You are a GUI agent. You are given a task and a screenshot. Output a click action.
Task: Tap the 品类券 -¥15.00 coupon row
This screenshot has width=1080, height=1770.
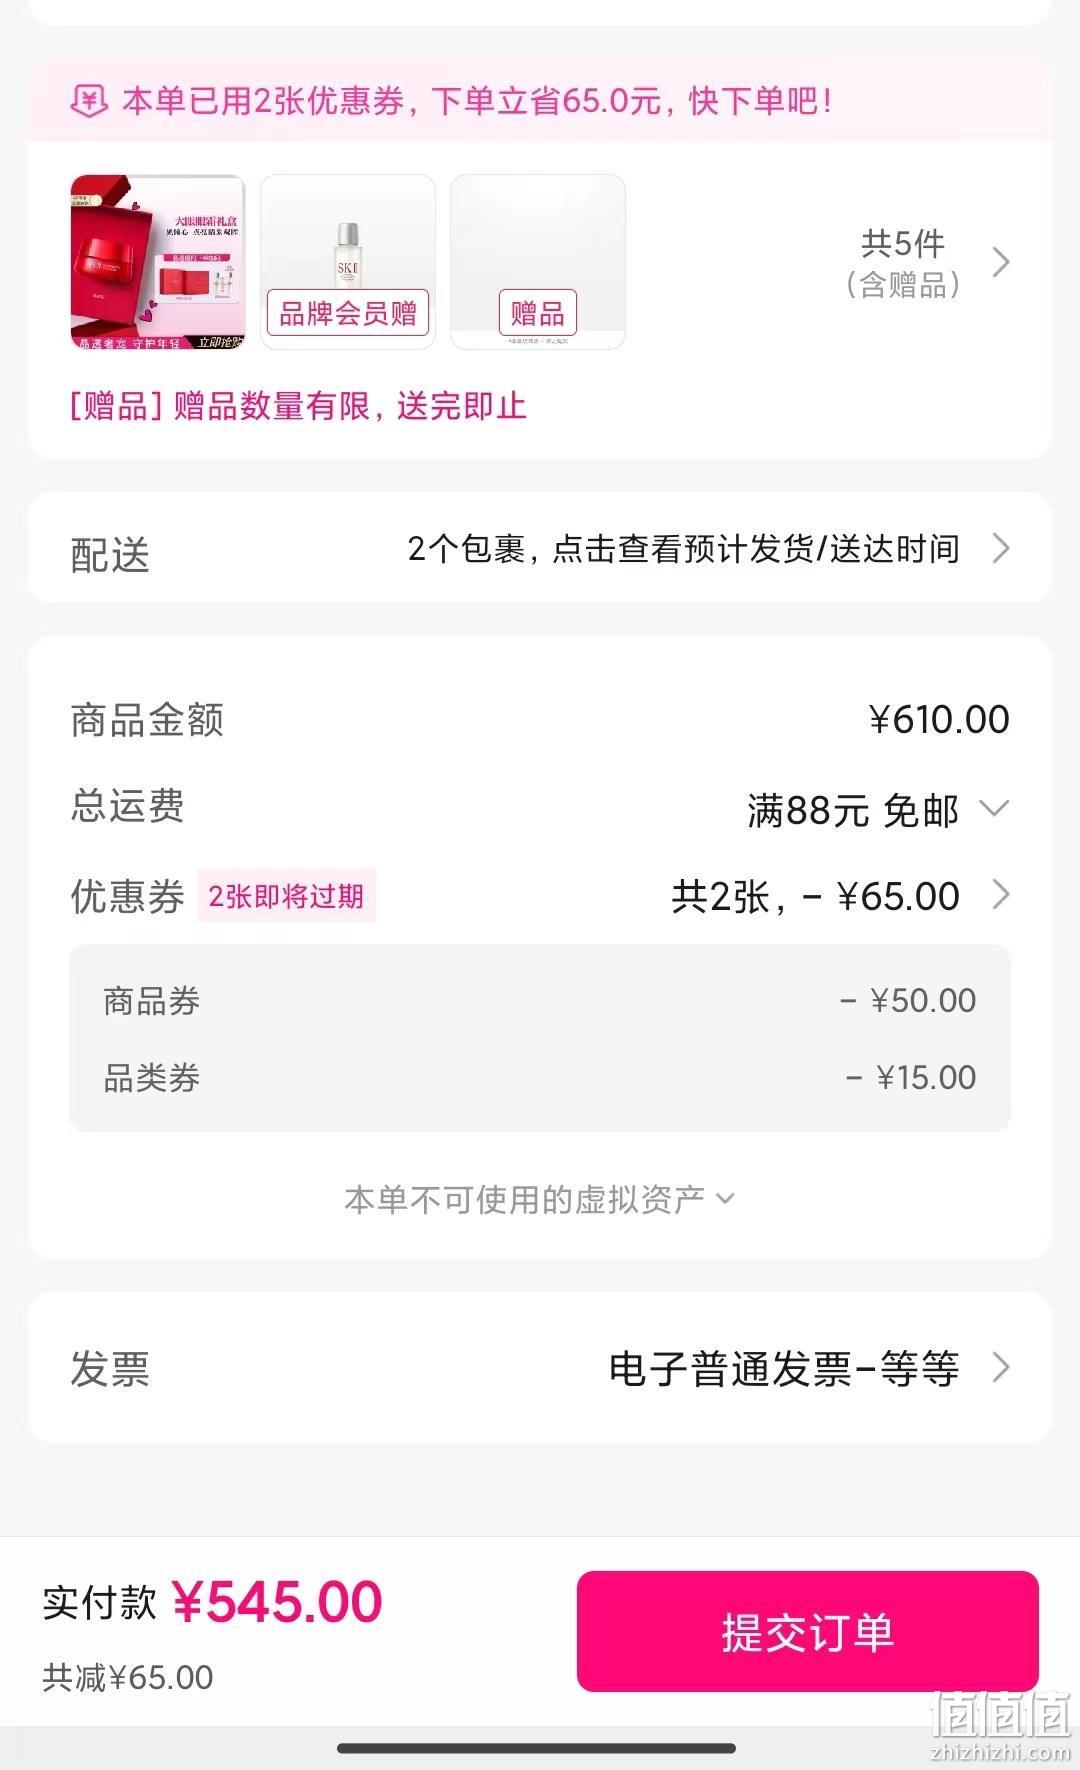pos(540,1077)
